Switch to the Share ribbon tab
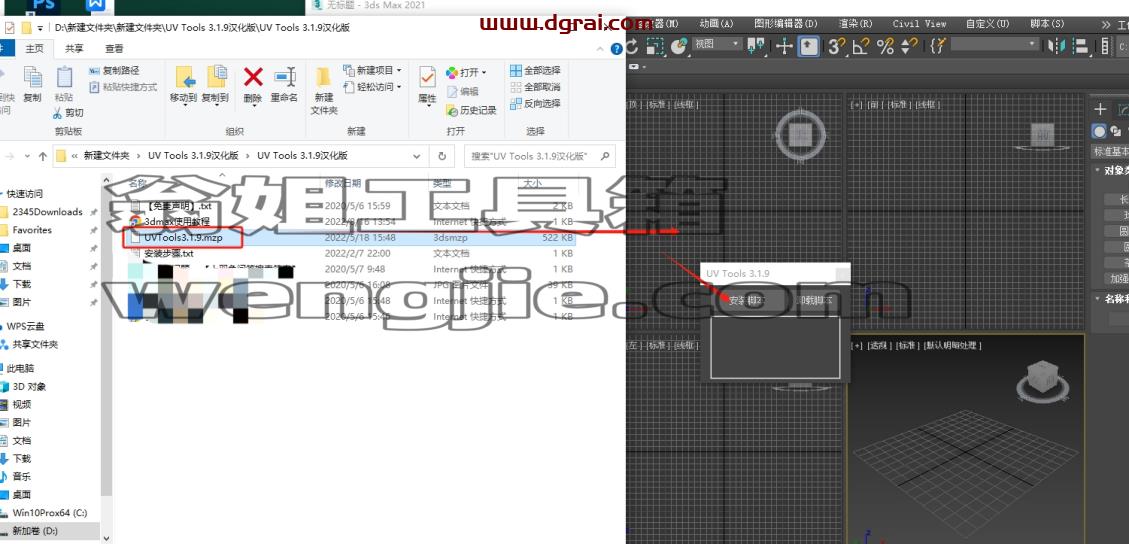This screenshot has width=1129, height=544. [74, 49]
